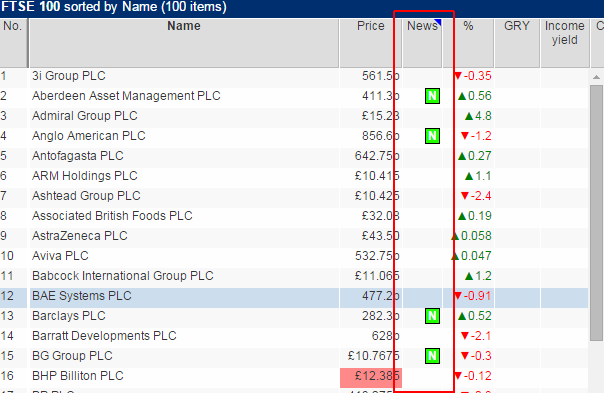The image size is (604, 393).
Task: Select 3i Group PLC row name
Action: point(69,76)
